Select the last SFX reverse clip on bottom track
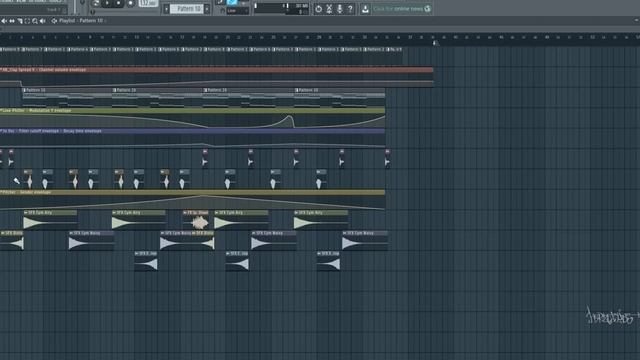The width and height of the screenshot is (640, 360). tap(328, 261)
